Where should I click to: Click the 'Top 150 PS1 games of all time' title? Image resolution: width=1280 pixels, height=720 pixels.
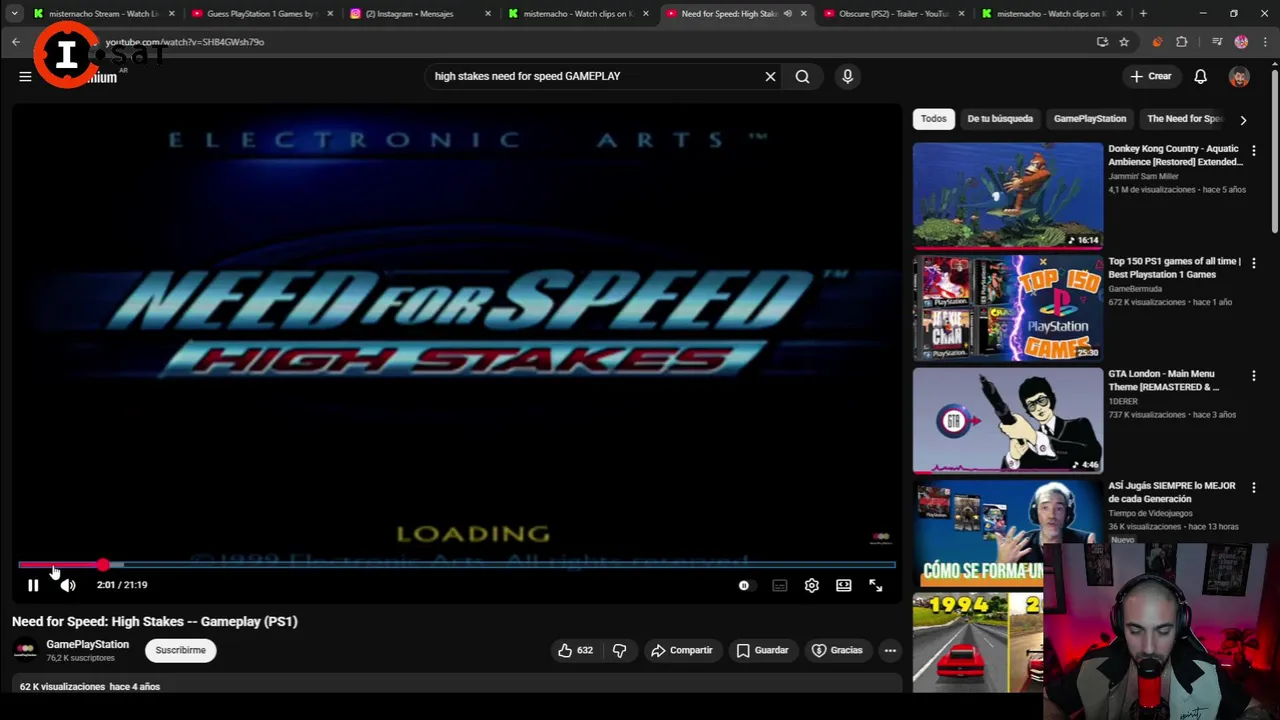(x=1174, y=268)
